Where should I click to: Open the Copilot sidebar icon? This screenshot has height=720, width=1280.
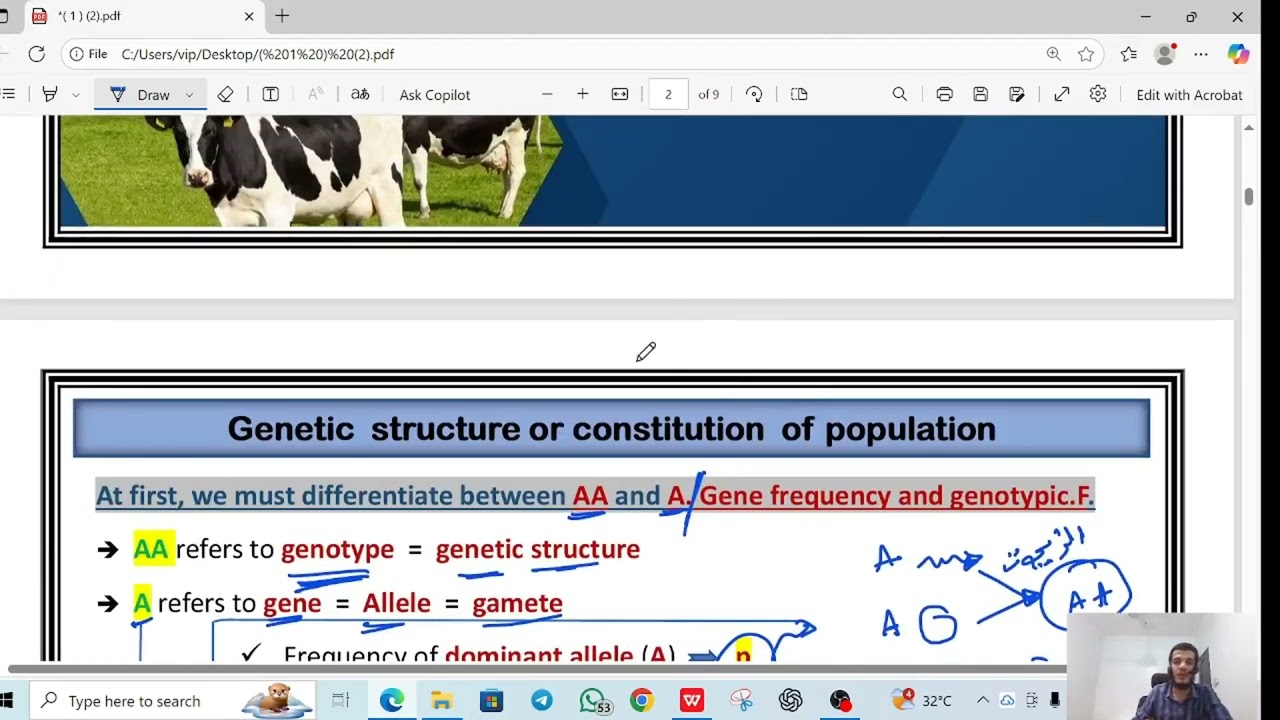[x=1239, y=54]
